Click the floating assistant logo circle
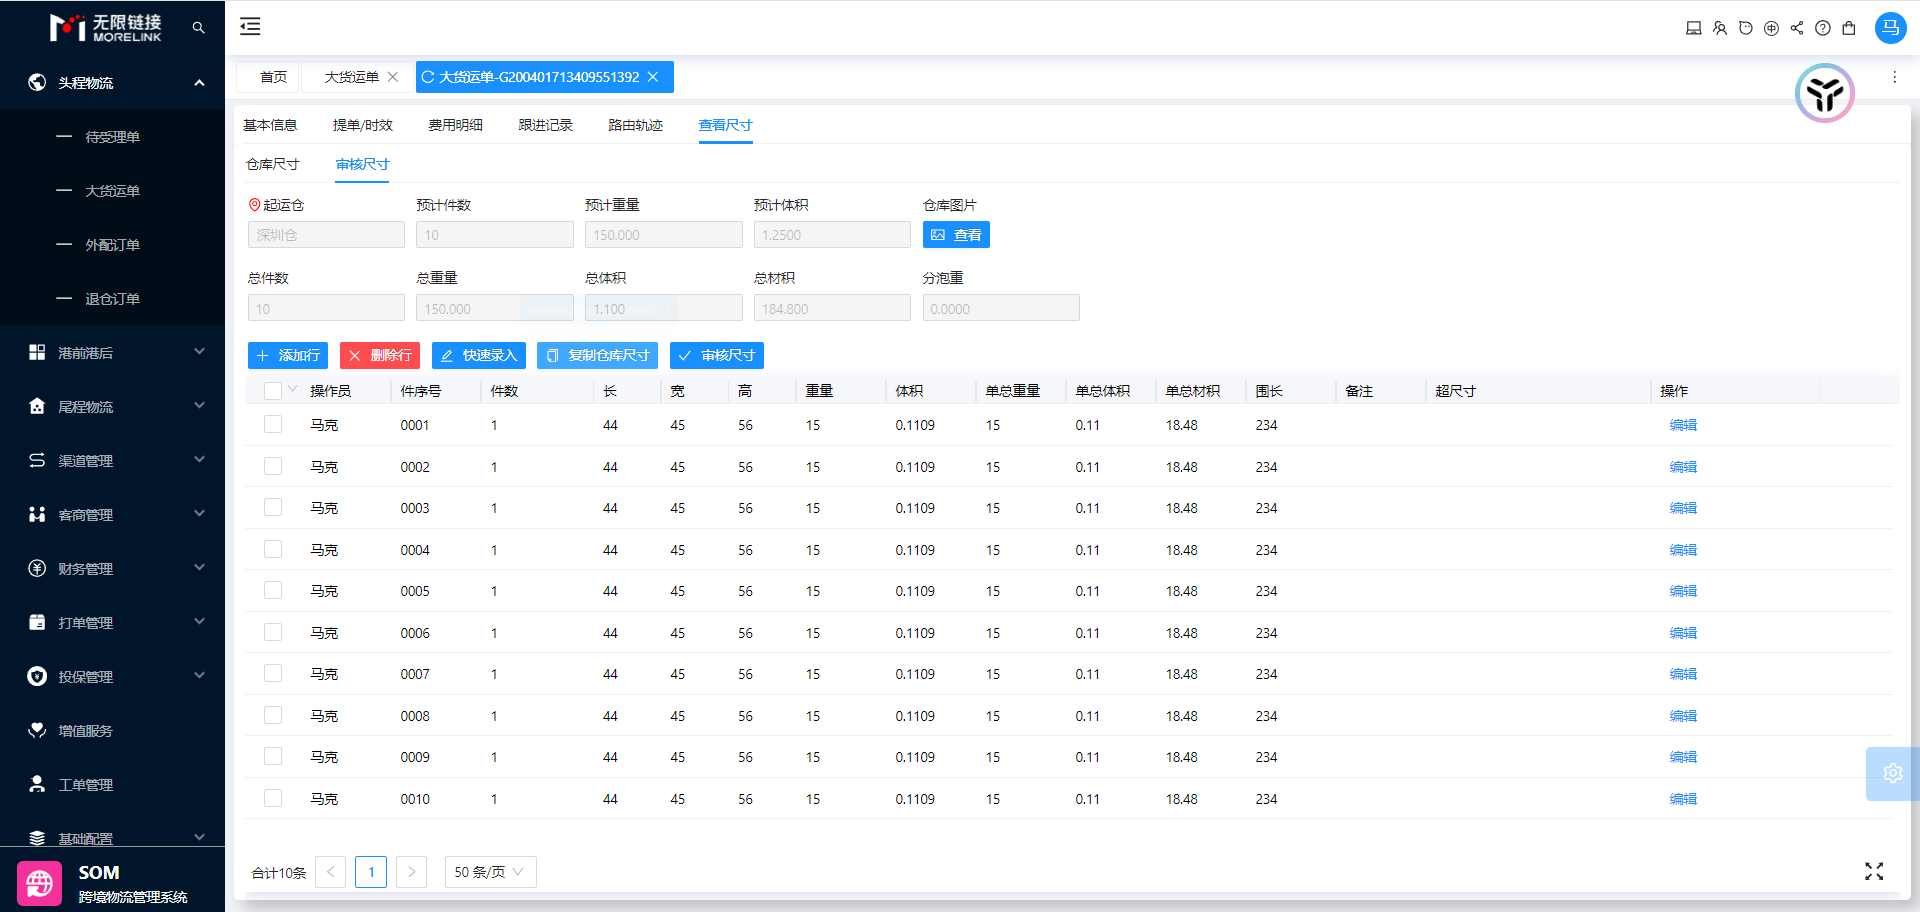Image resolution: width=1920 pixels, height=912 pixels. 1825,93
